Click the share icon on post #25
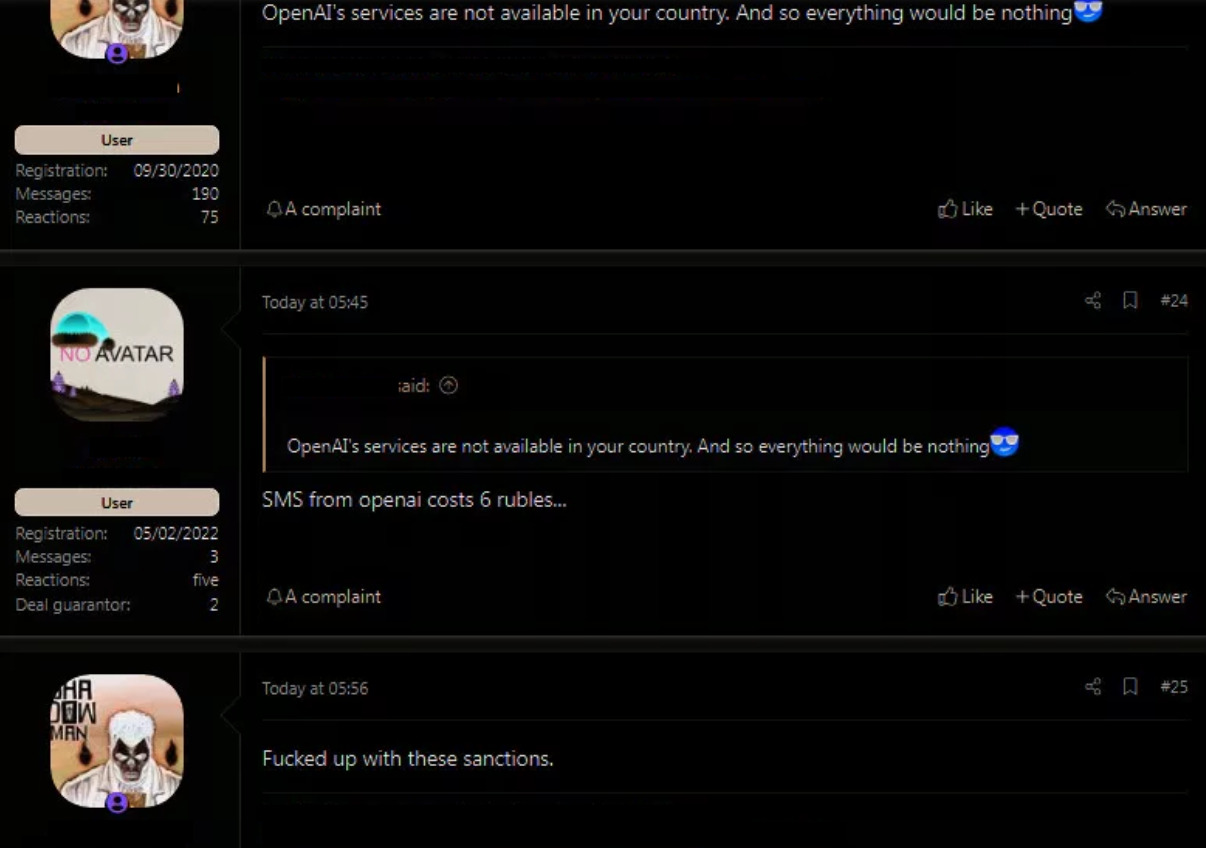1206x848 pixels. [1093, 686]
